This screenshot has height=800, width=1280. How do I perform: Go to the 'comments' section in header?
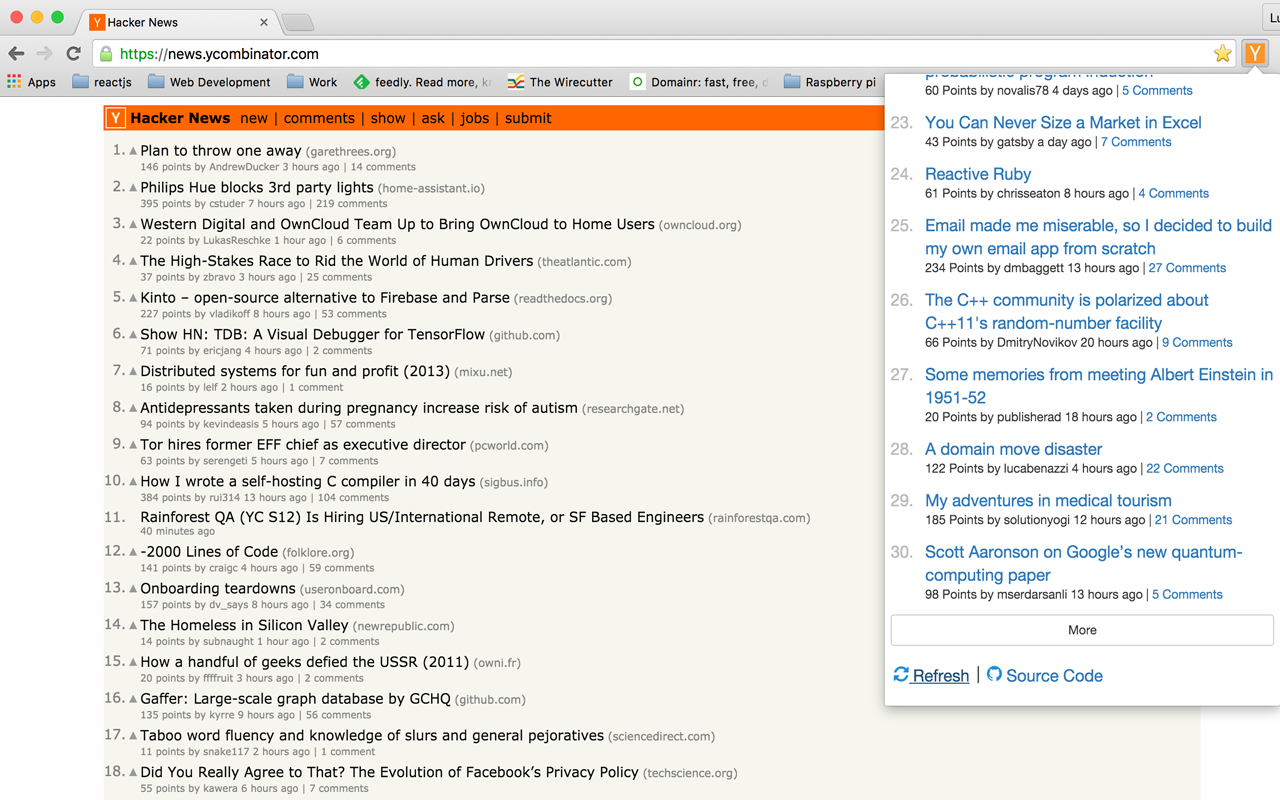(319, 118)
